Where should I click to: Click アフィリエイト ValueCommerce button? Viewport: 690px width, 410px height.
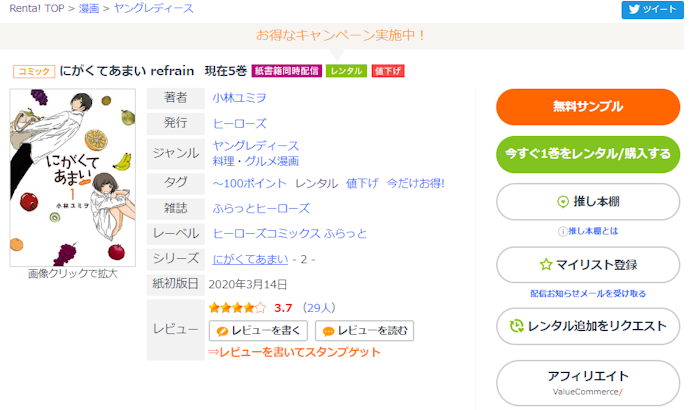(588, 382)
